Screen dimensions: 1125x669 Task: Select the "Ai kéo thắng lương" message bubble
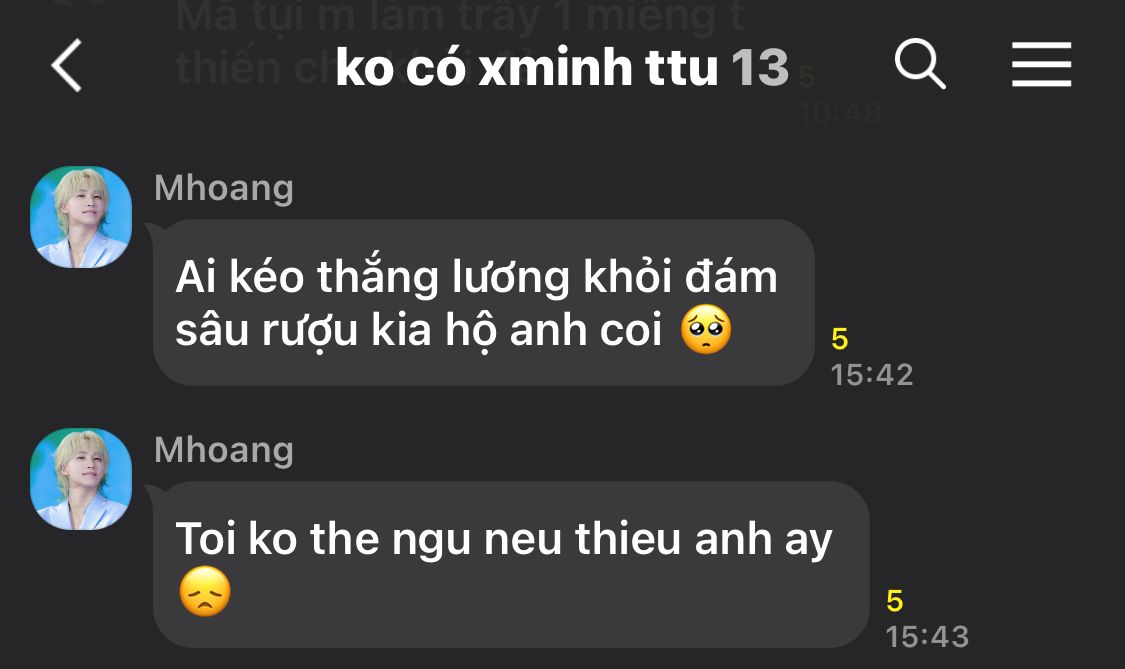[484, 302]
